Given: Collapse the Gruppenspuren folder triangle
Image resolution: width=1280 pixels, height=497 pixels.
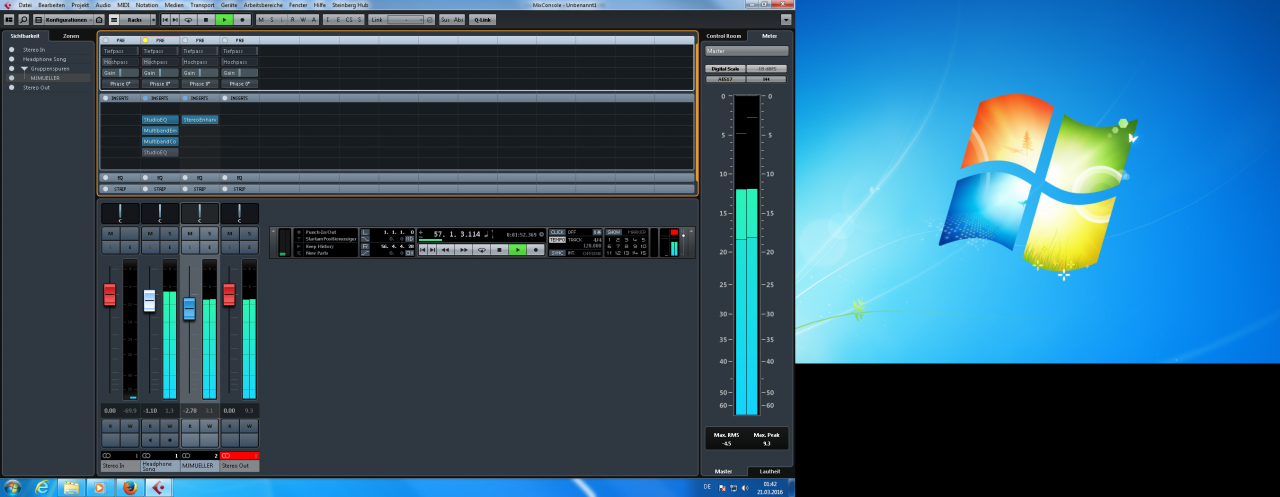Looking at the screenshot, I should [x=24, y=68].
